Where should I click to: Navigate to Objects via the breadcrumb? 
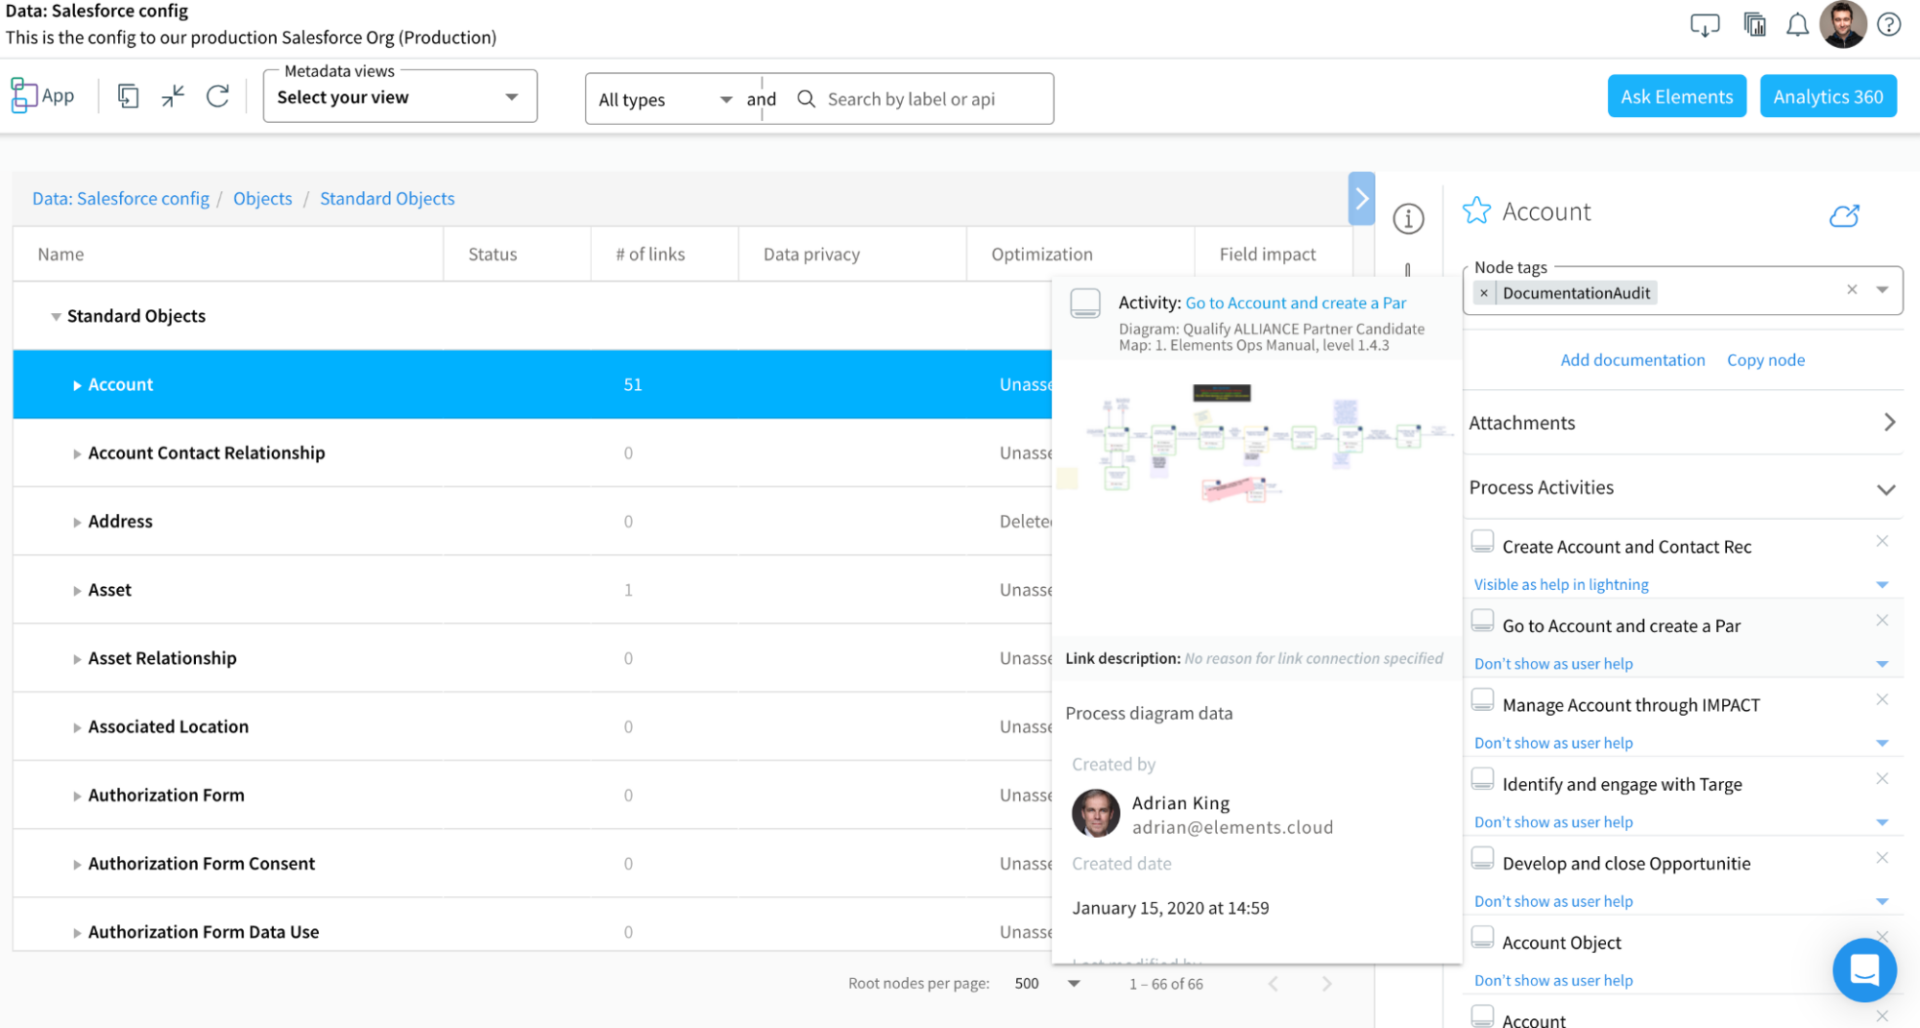[262, 198]
